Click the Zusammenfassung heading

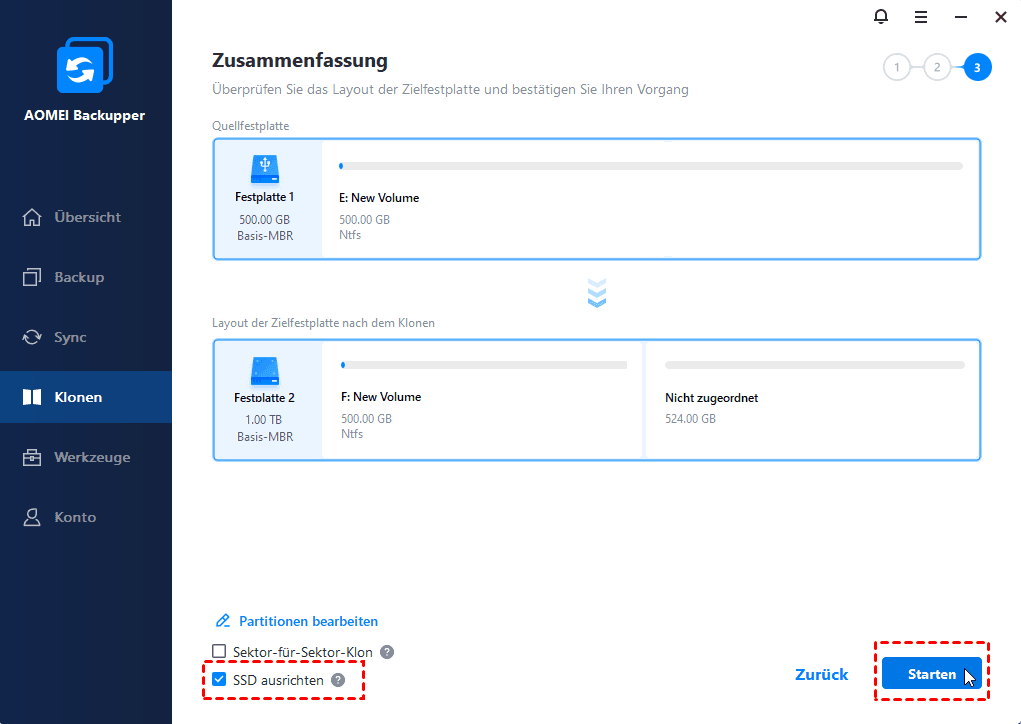click(300, 61)
